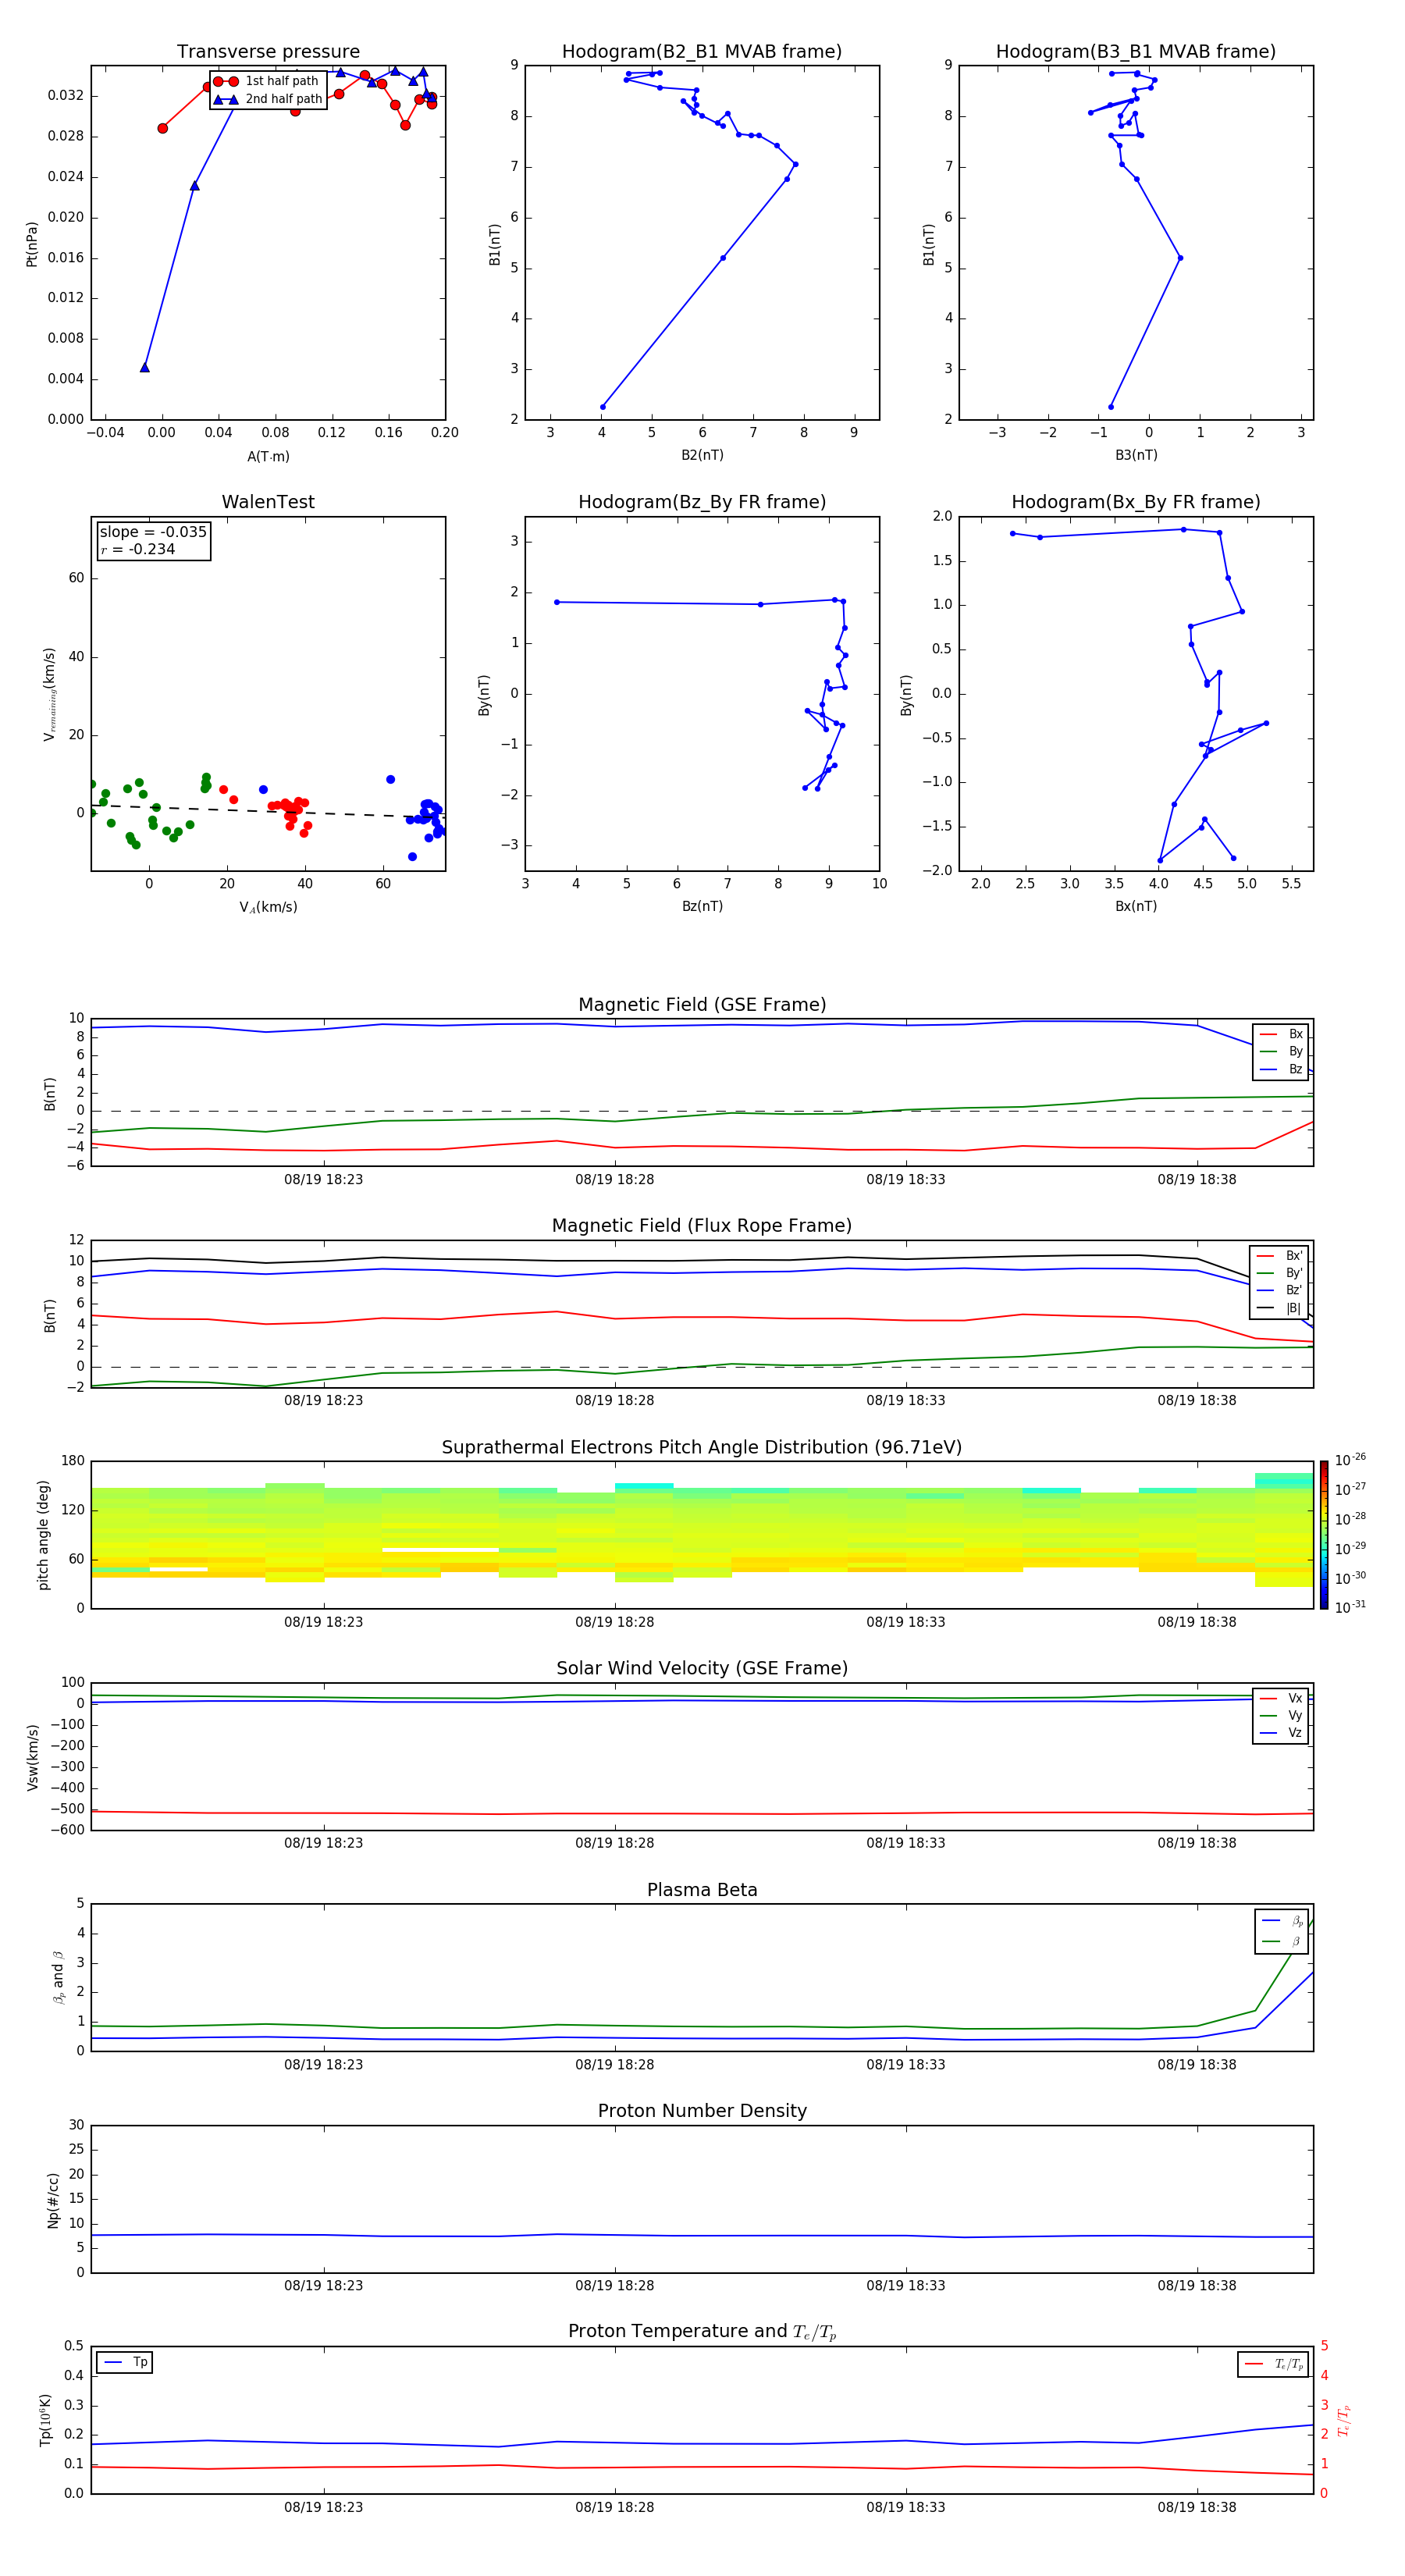Click the 'Hodogram(Bz_By FR frame)' title
The height and width of the screenshot is (2576, 1405).
(x=702, y=502)
